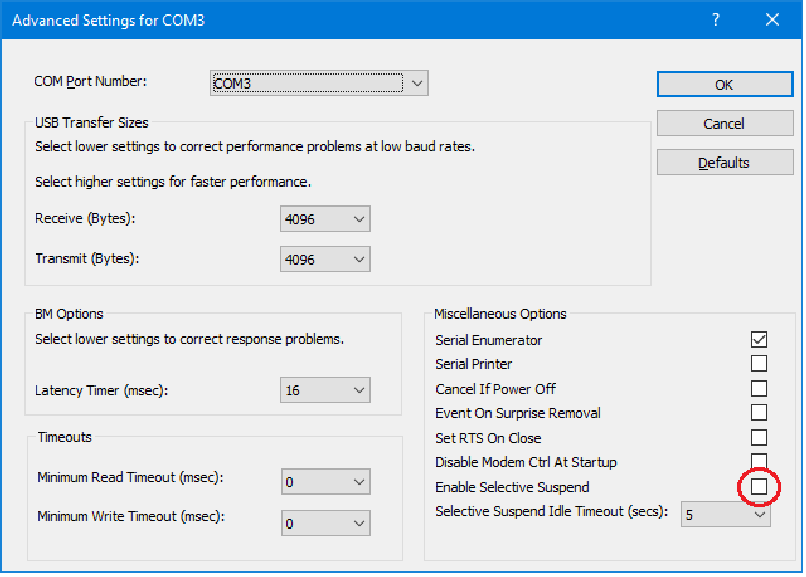Uncheck the Serial Enumerator checkbox
Image resolution: width=806 pixels, height=577 pixels.
click(x=759, y=340)
